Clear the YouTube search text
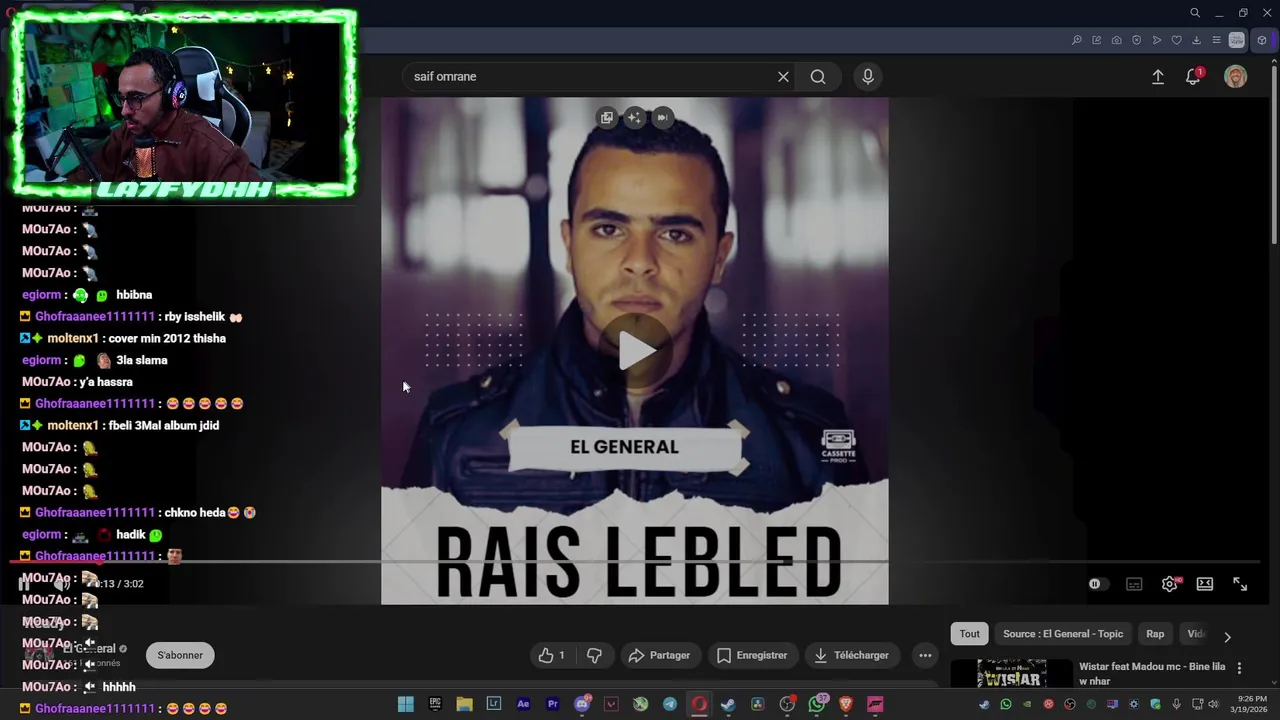This screenshot has height=720, width=1280. pos(783,77)
